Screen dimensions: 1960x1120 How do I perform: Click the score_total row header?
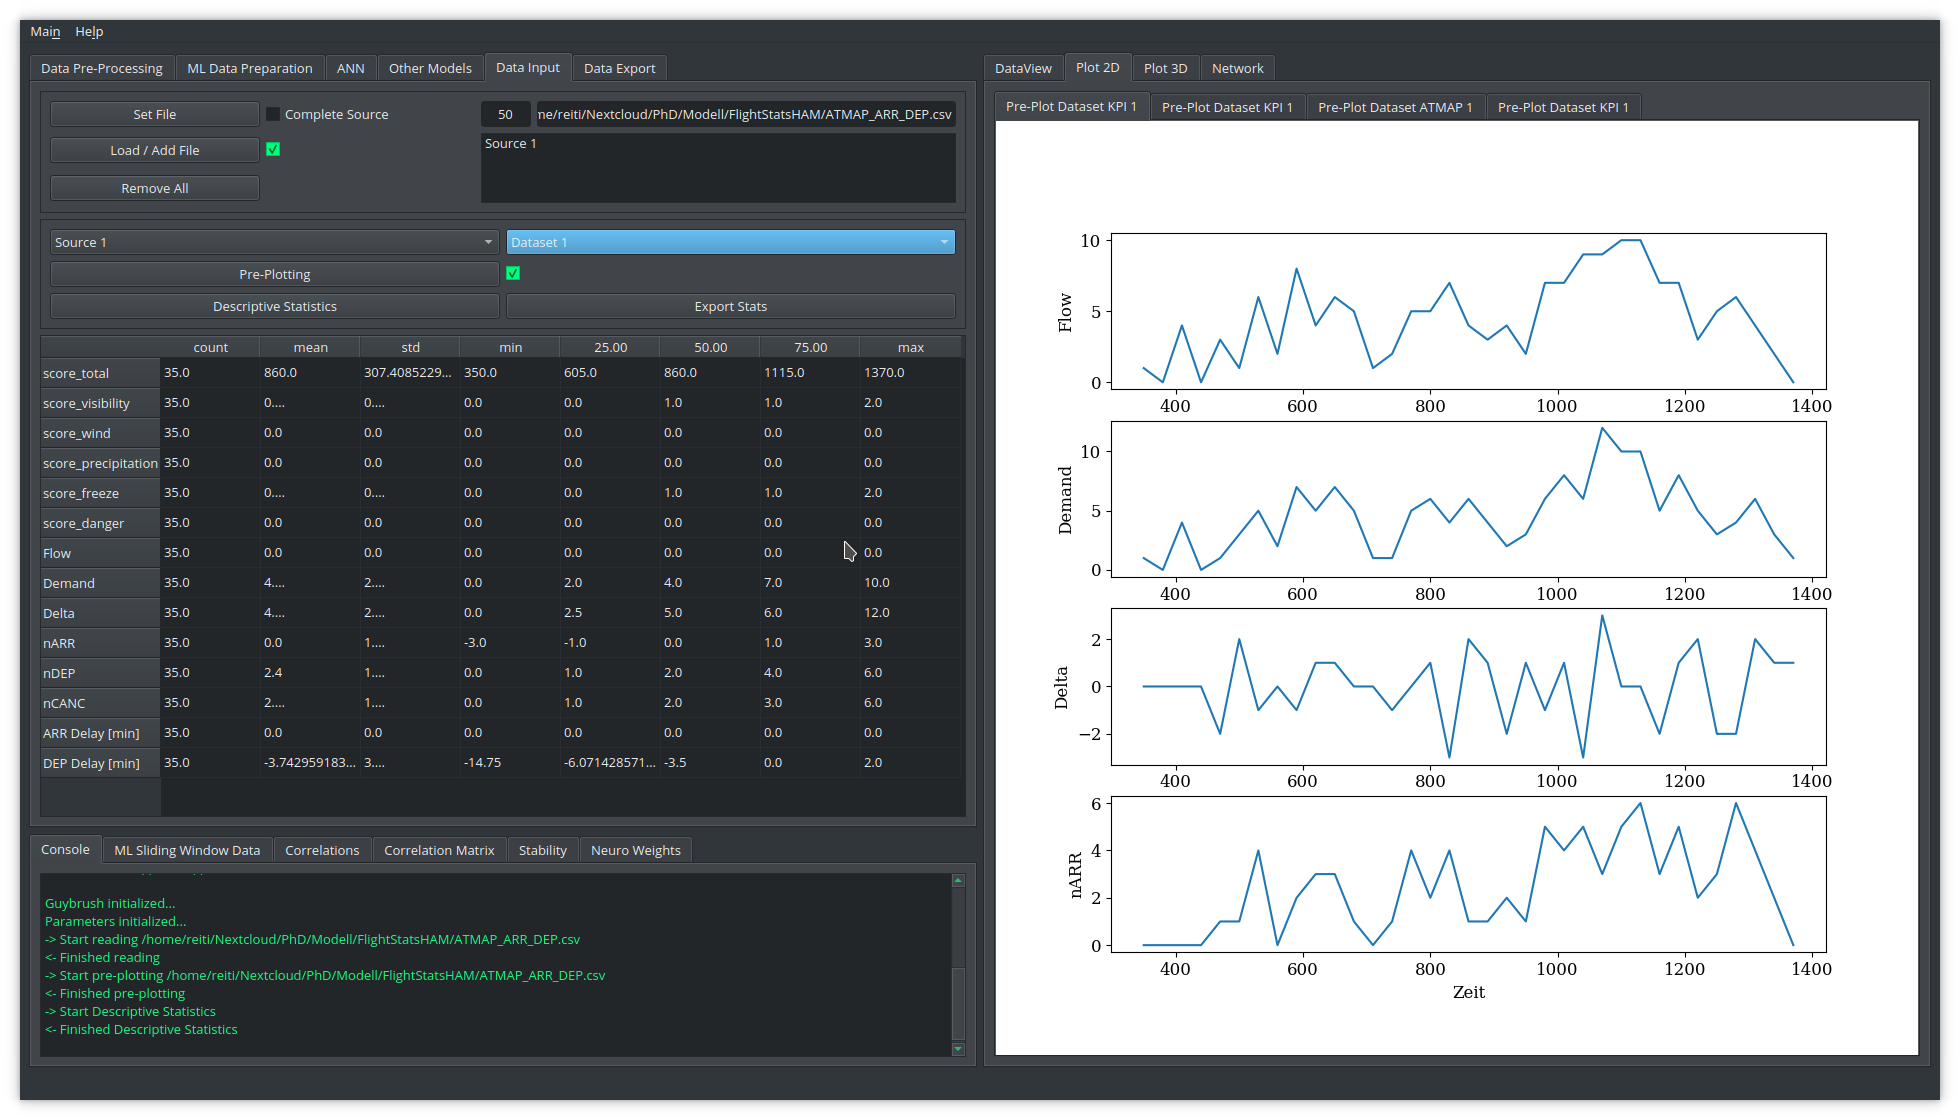[x=99, y=374]
